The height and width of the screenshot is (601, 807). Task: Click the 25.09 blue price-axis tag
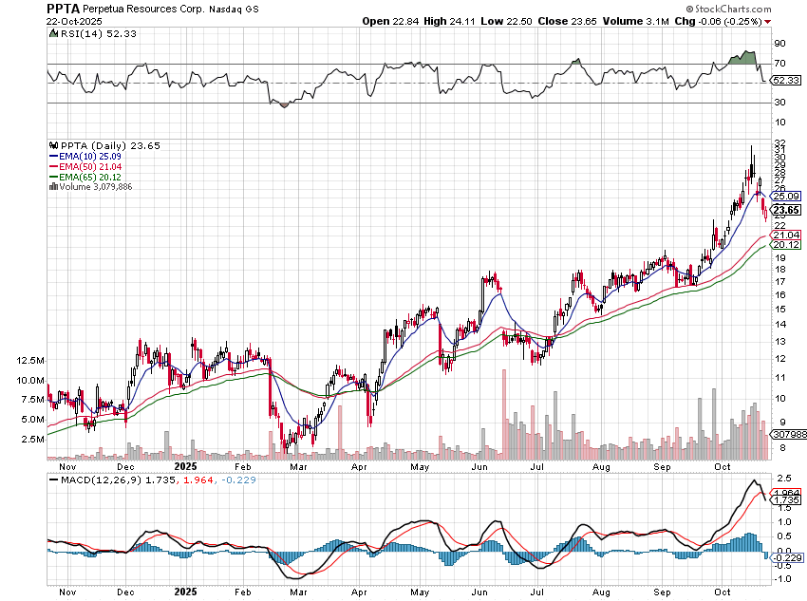(786, 197)
